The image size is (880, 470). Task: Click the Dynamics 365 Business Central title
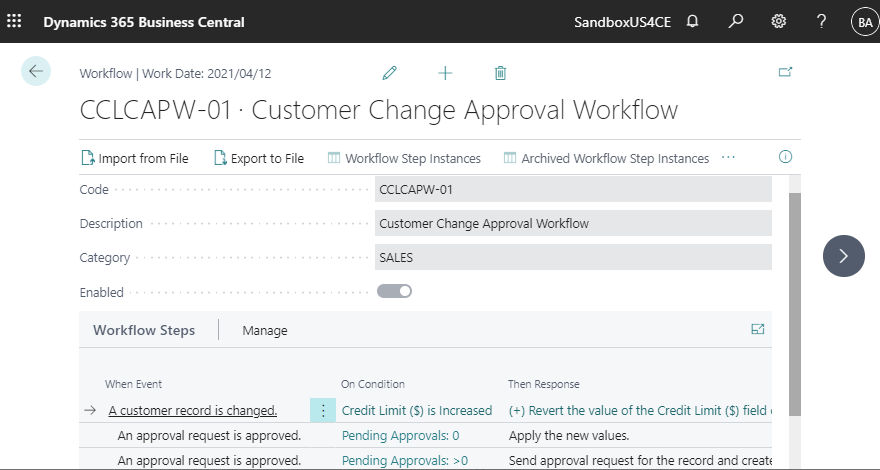(x=144, y=22)
